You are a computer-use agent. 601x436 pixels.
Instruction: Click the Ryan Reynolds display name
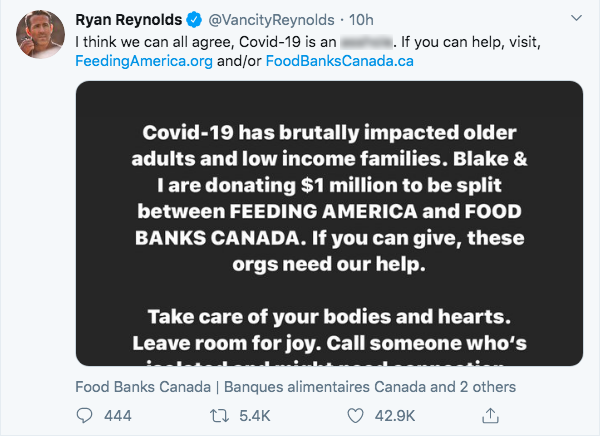tap(128, 20)
